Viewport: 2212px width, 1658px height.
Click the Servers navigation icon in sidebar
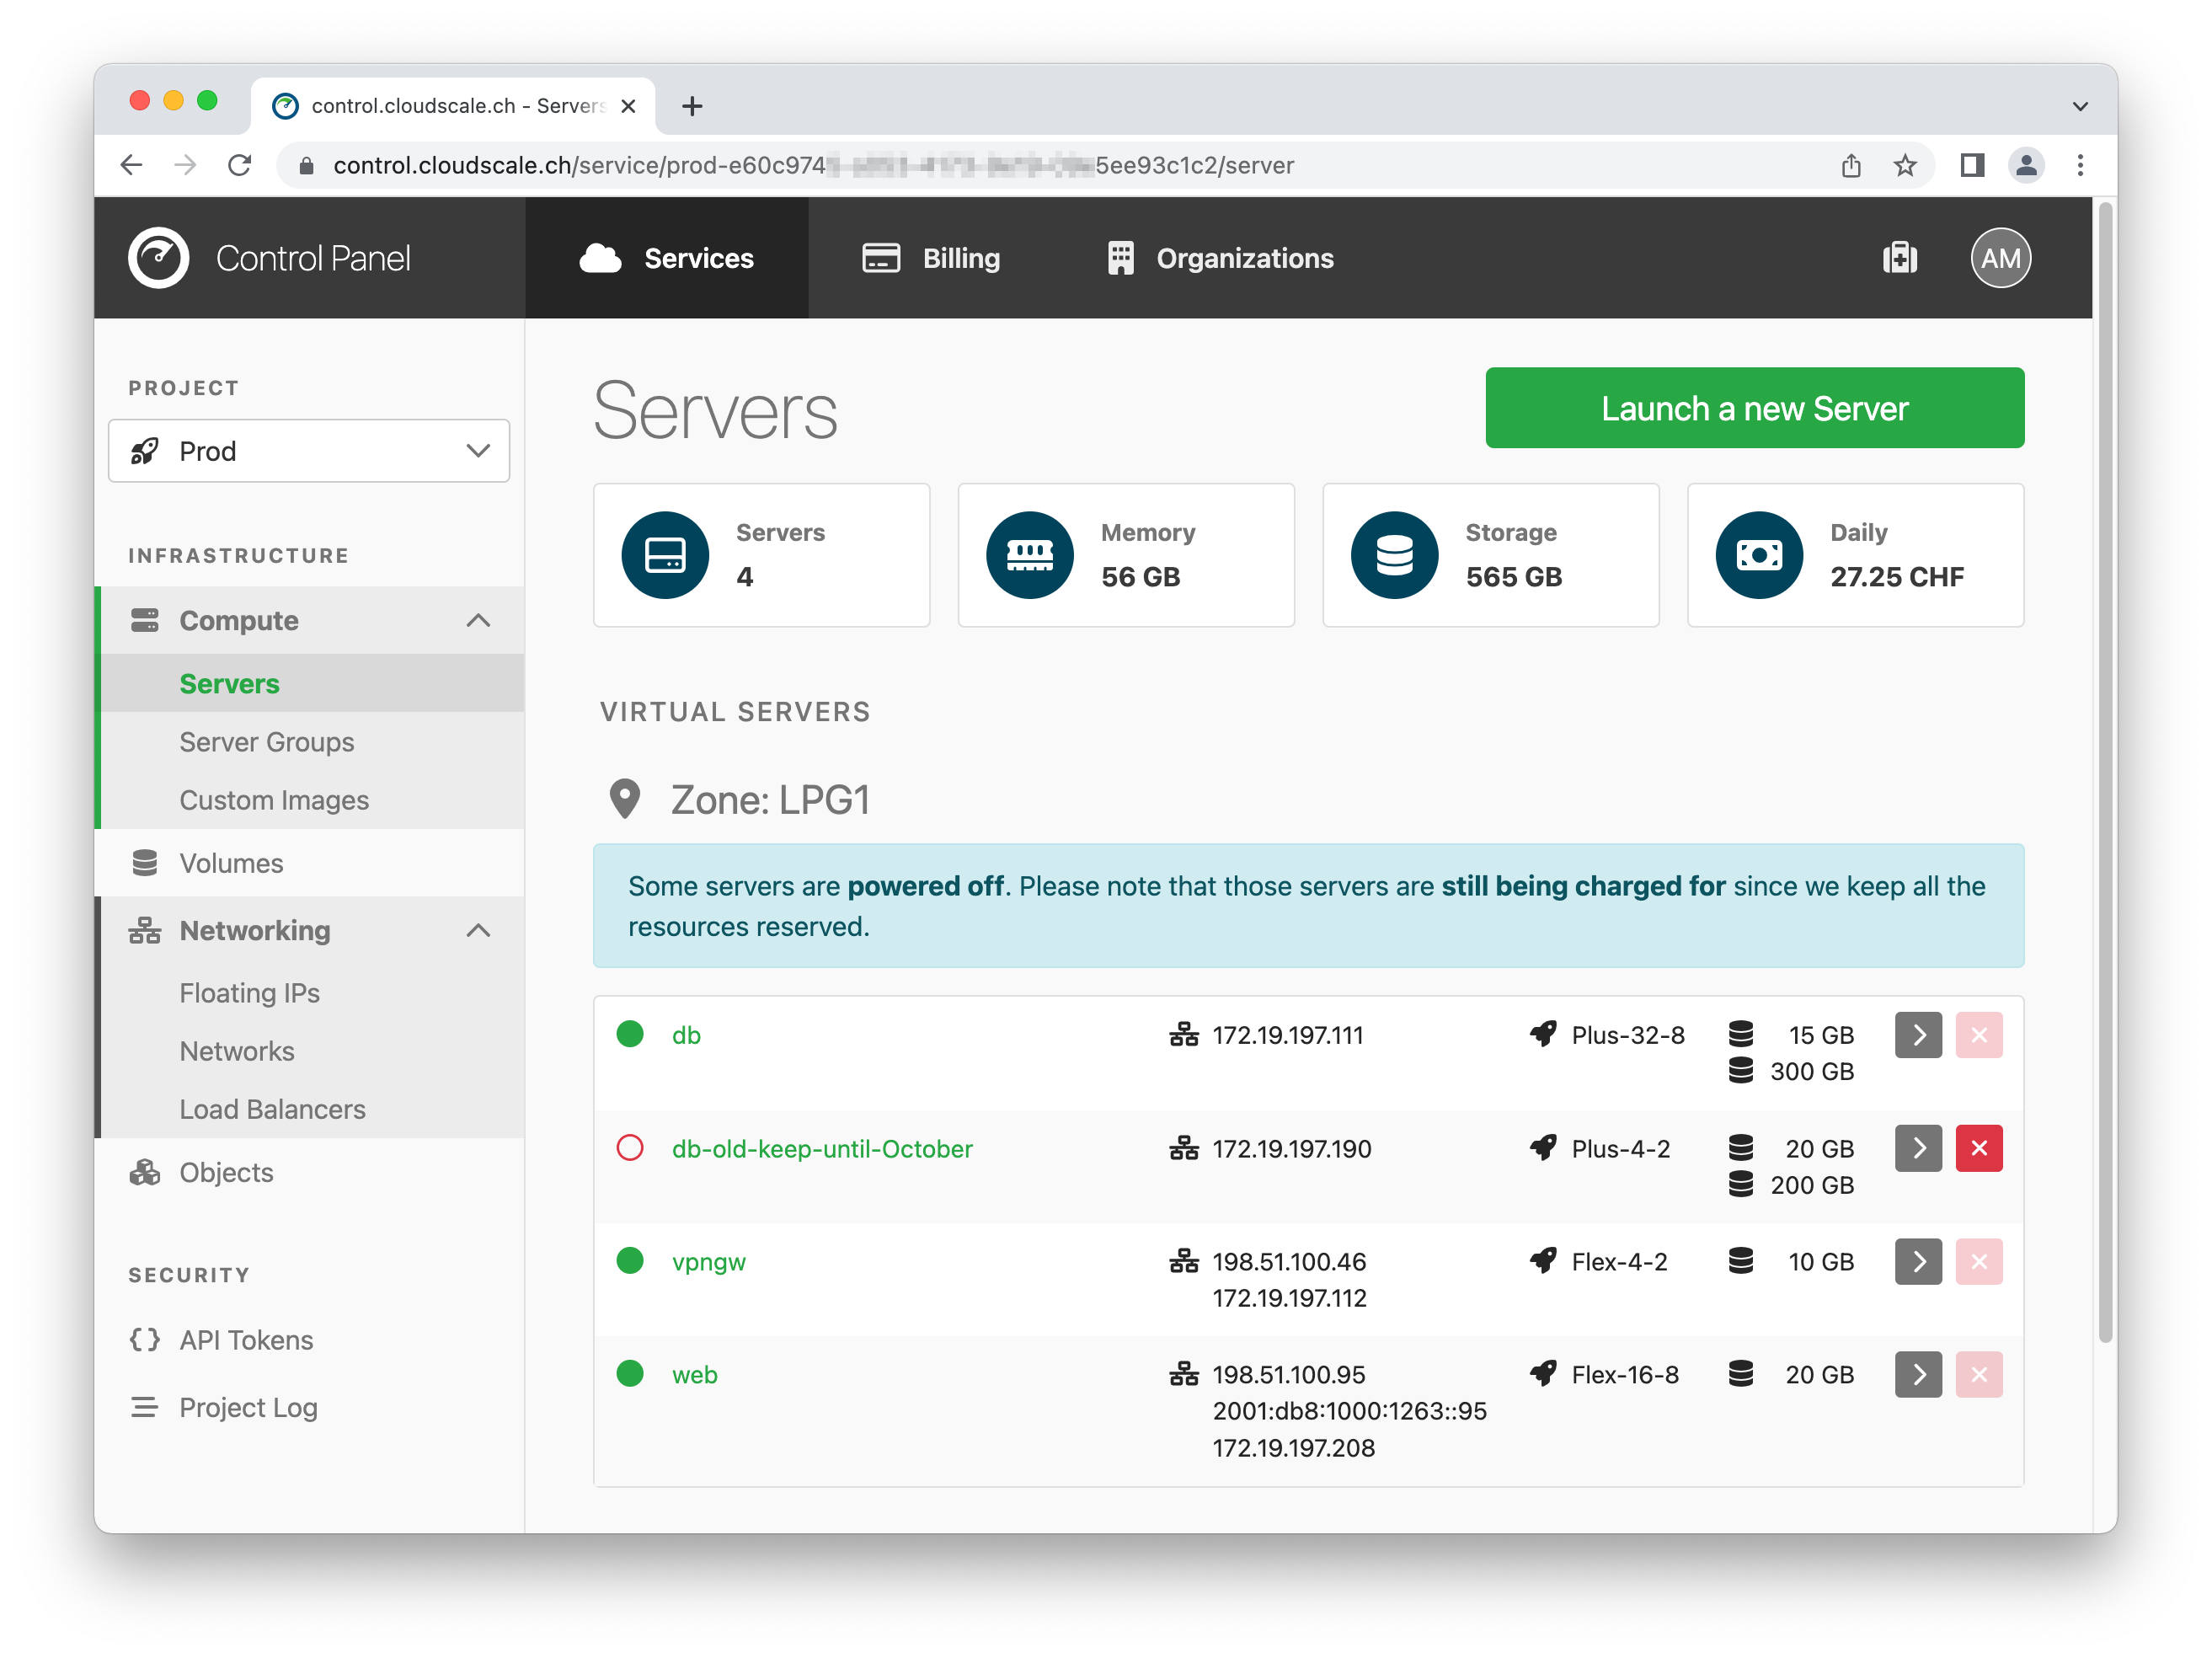230,681
